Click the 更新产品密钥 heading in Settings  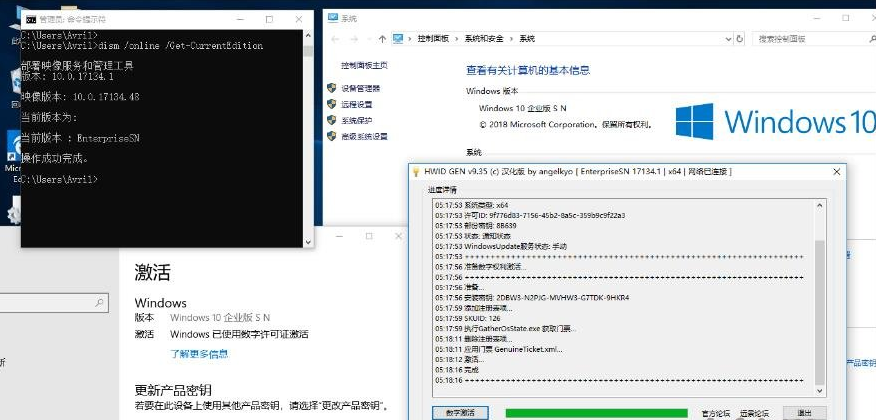tap(173, 390)
